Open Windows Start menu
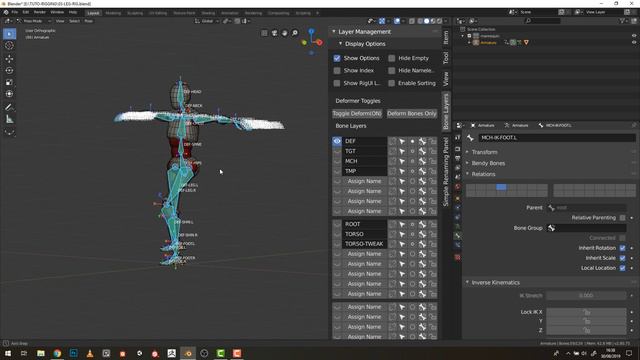Viewport: 640px width, 360px height. (8, 353)
